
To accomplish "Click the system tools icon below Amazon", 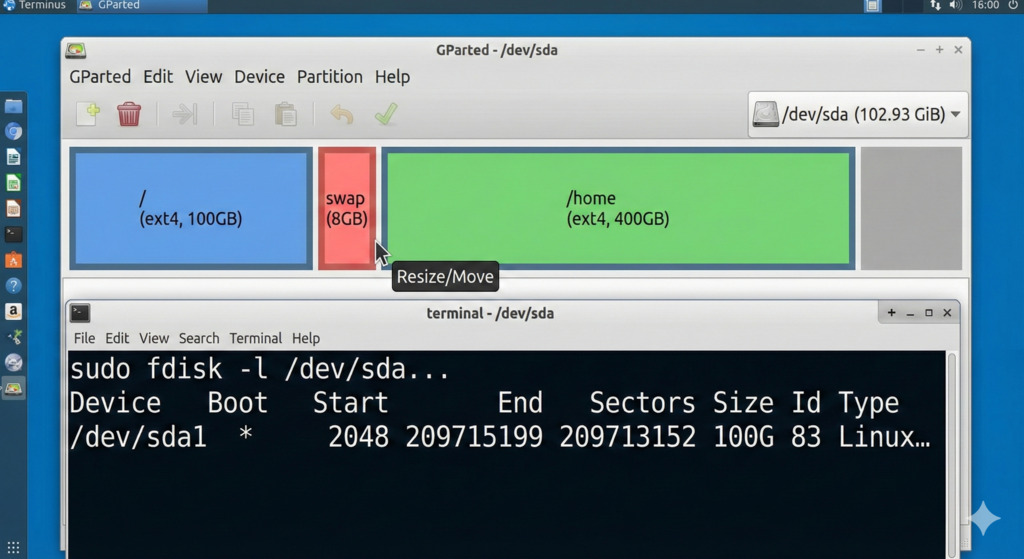I will coord(13,337).
